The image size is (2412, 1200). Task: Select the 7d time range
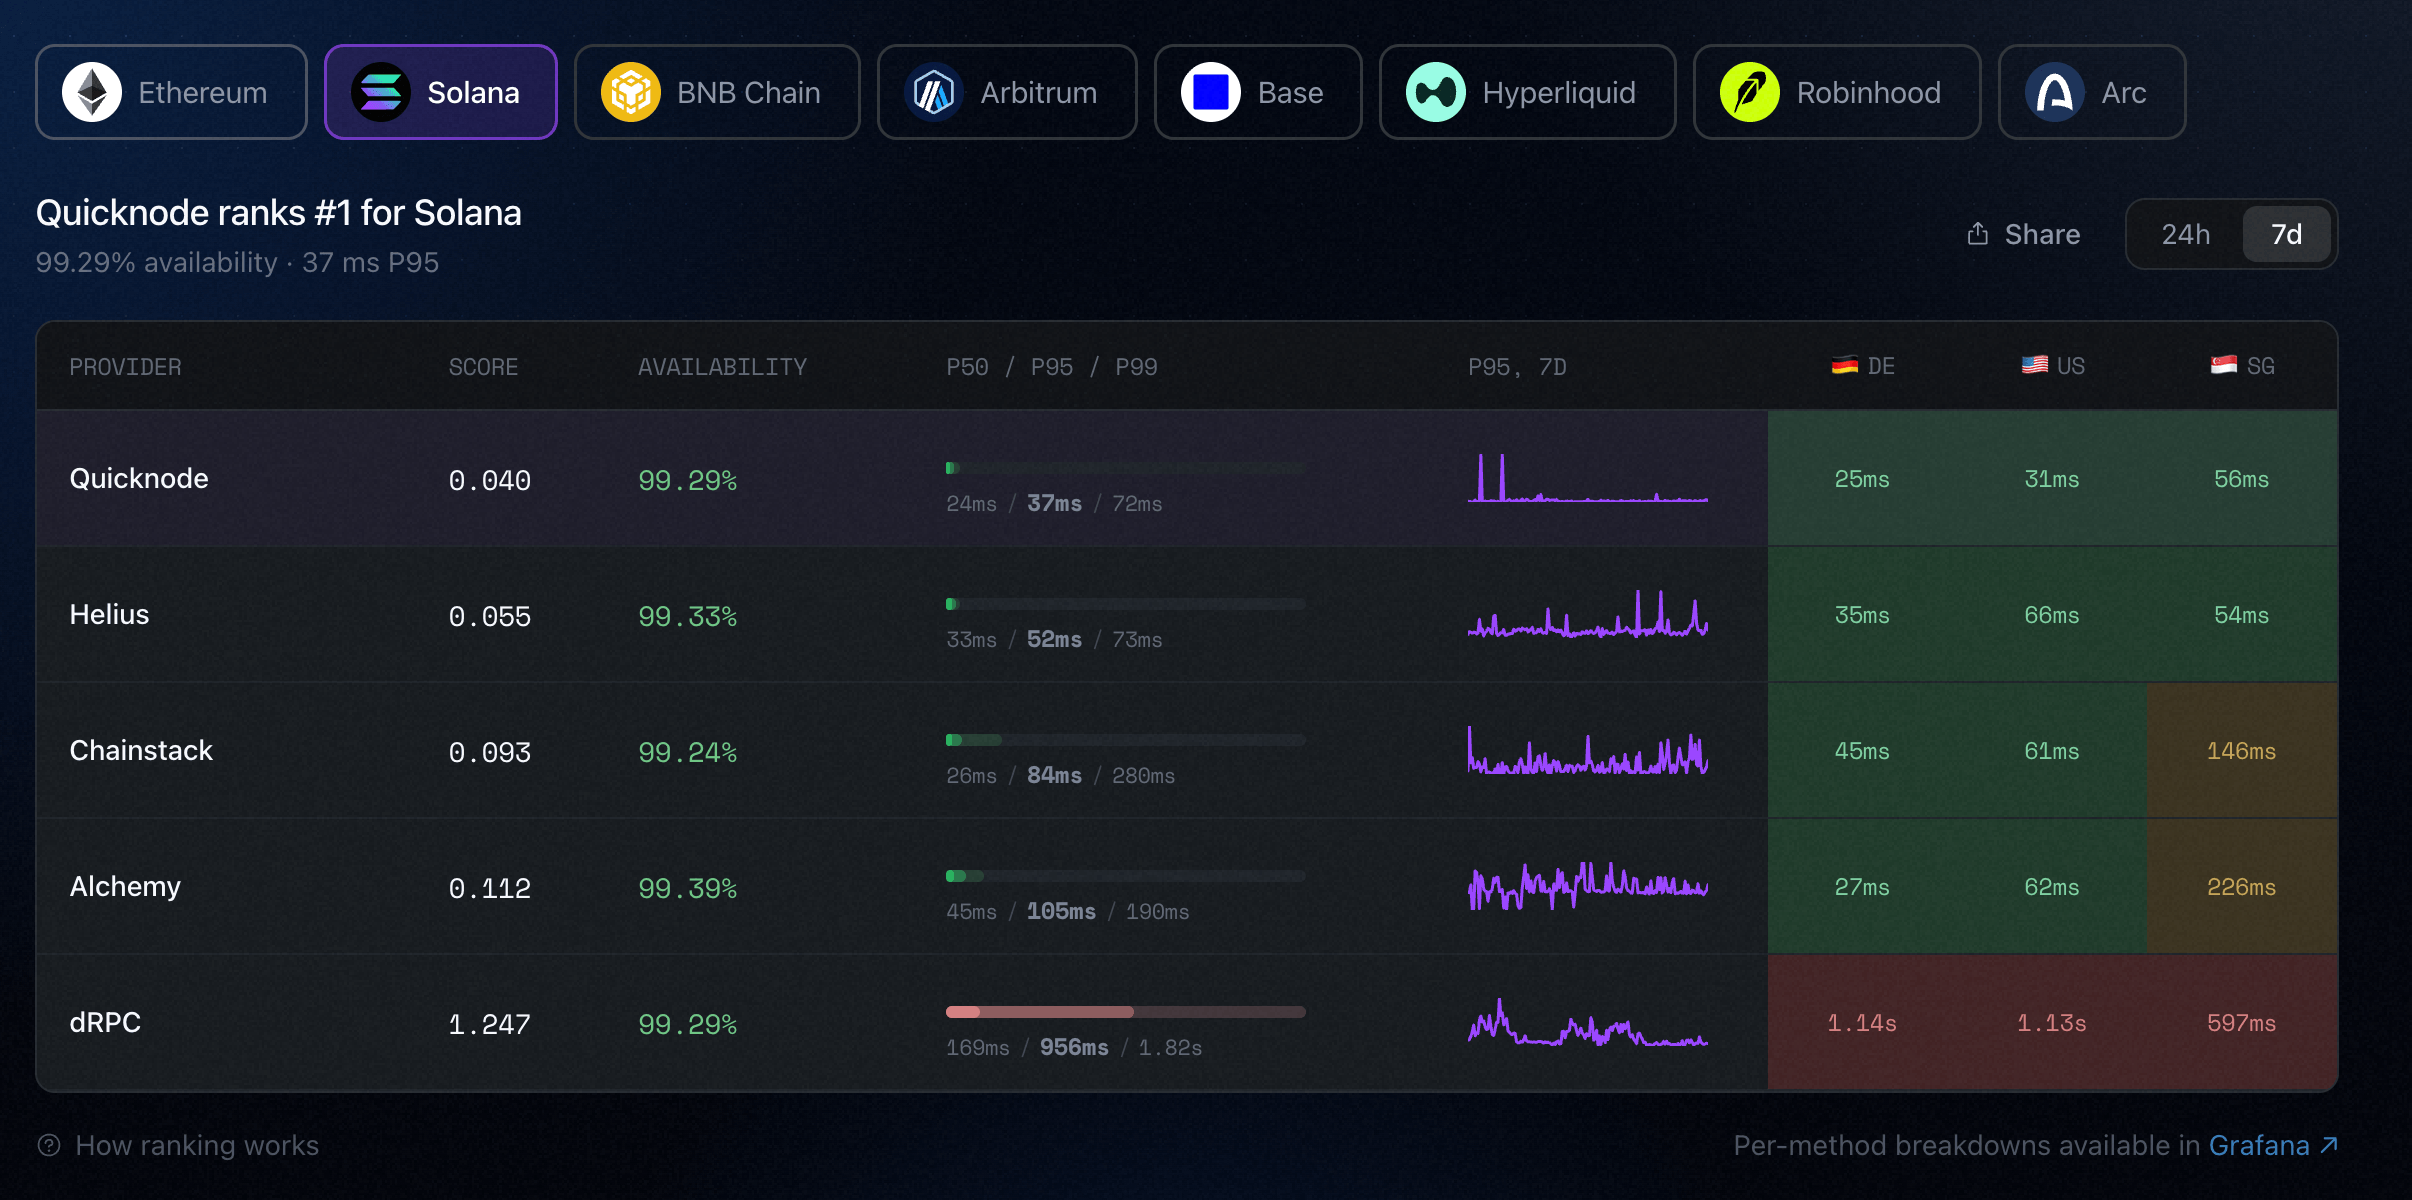coord(2287,234)
